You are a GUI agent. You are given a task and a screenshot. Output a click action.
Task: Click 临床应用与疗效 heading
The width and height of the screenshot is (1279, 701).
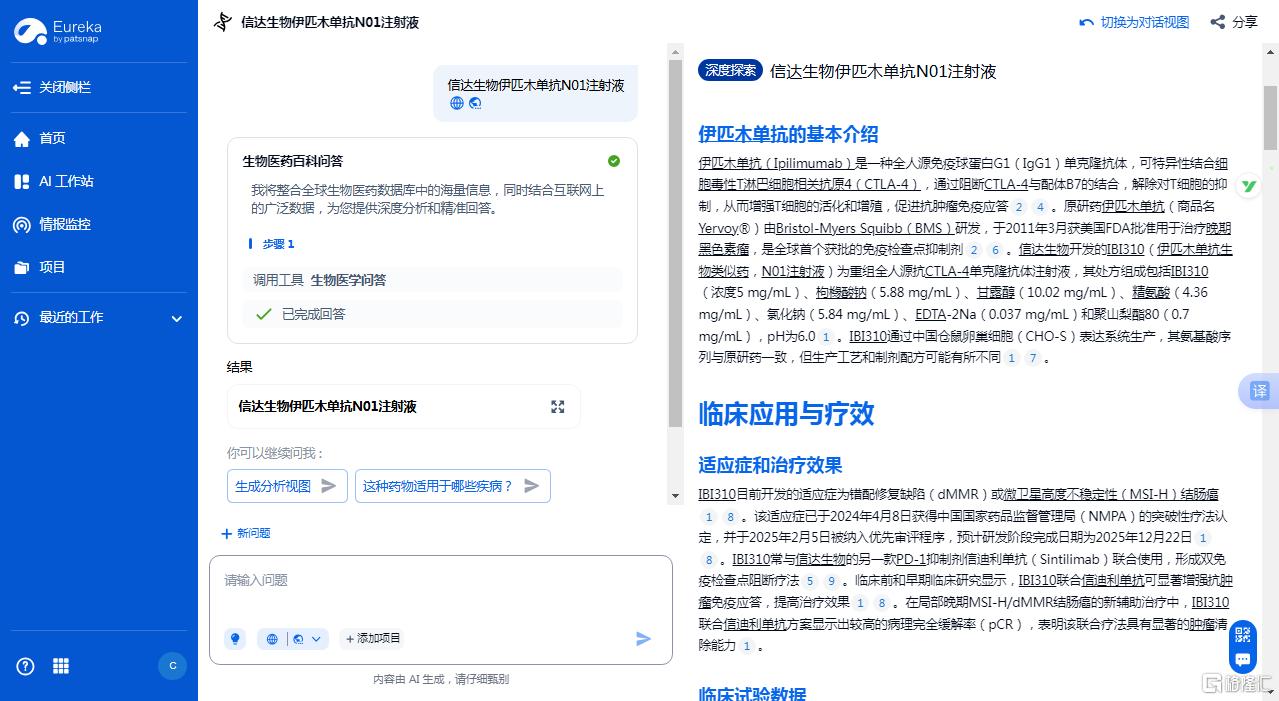[786, 413]
